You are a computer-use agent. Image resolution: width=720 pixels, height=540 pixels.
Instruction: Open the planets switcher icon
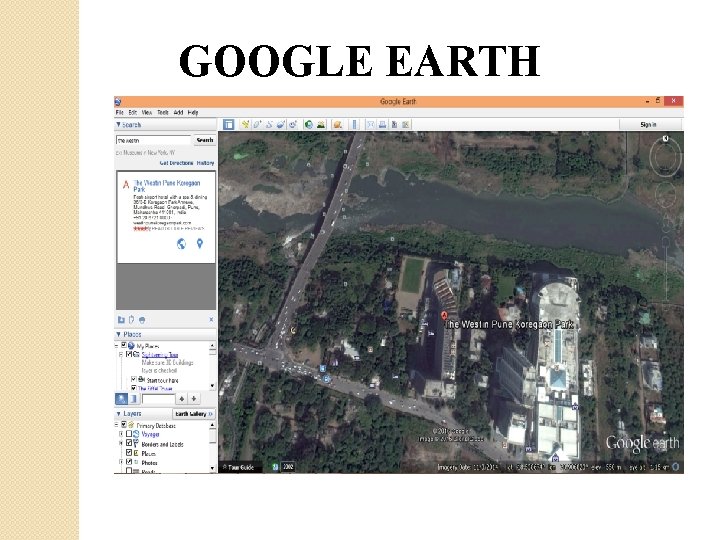338,124
